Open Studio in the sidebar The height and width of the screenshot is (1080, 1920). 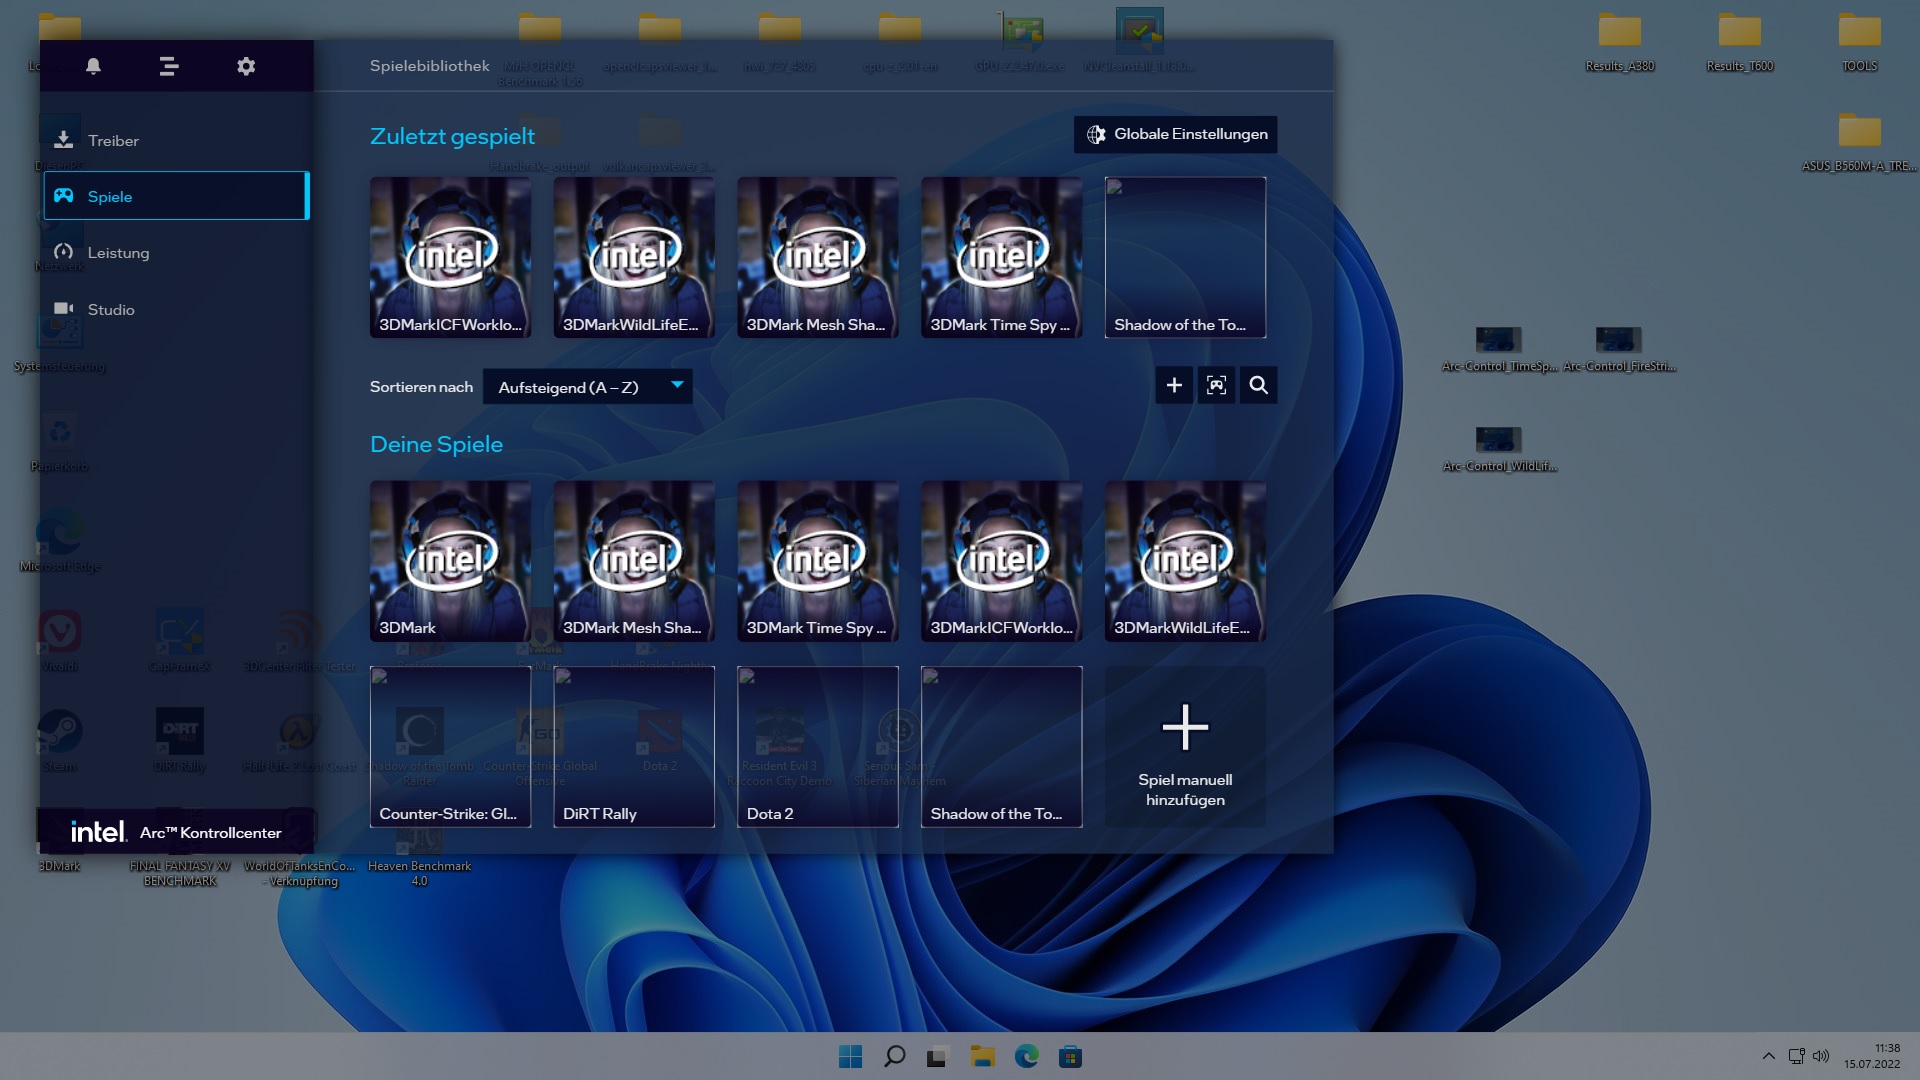click(x=110, y=310)
